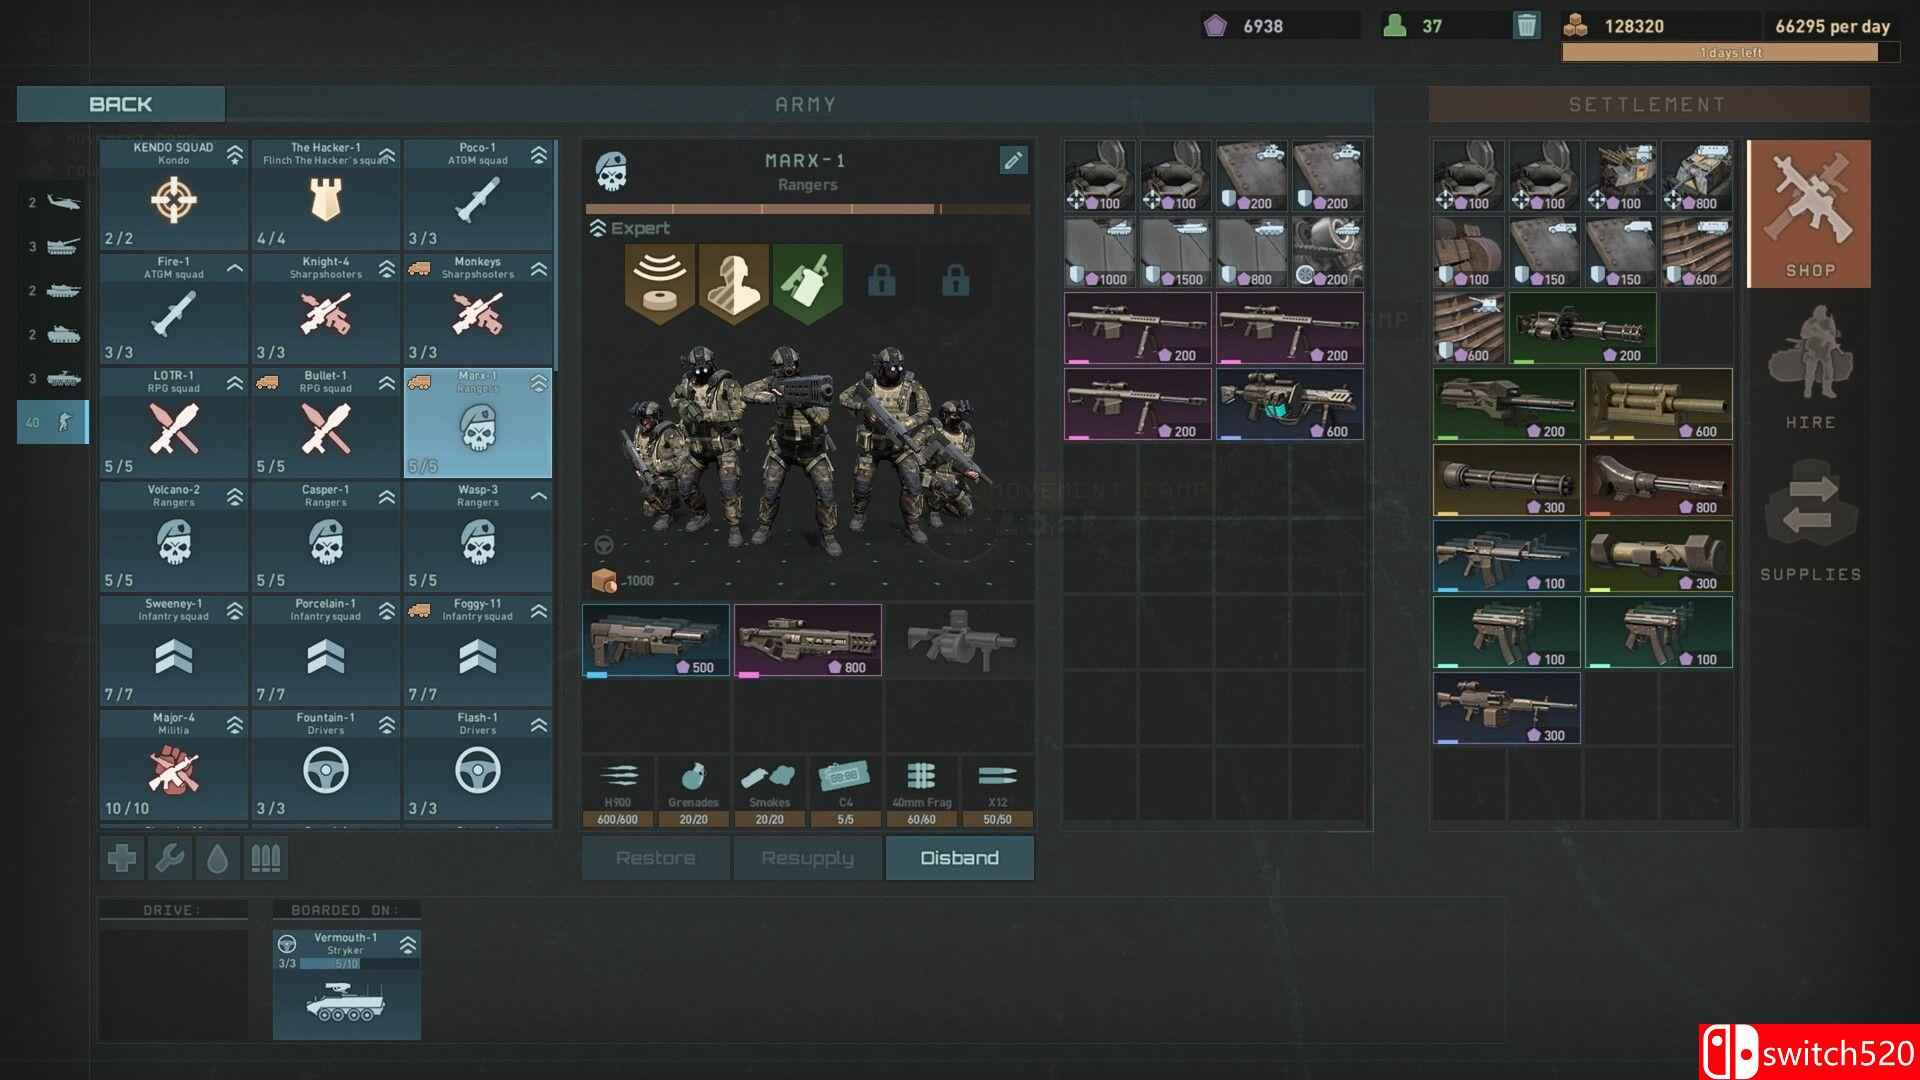Open the SHOP tab

pyautogui.click(x=1809, y=214)
